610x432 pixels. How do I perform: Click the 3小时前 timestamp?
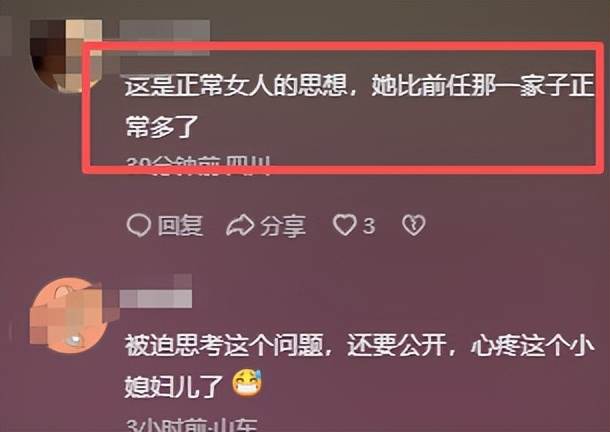[169, 425]
